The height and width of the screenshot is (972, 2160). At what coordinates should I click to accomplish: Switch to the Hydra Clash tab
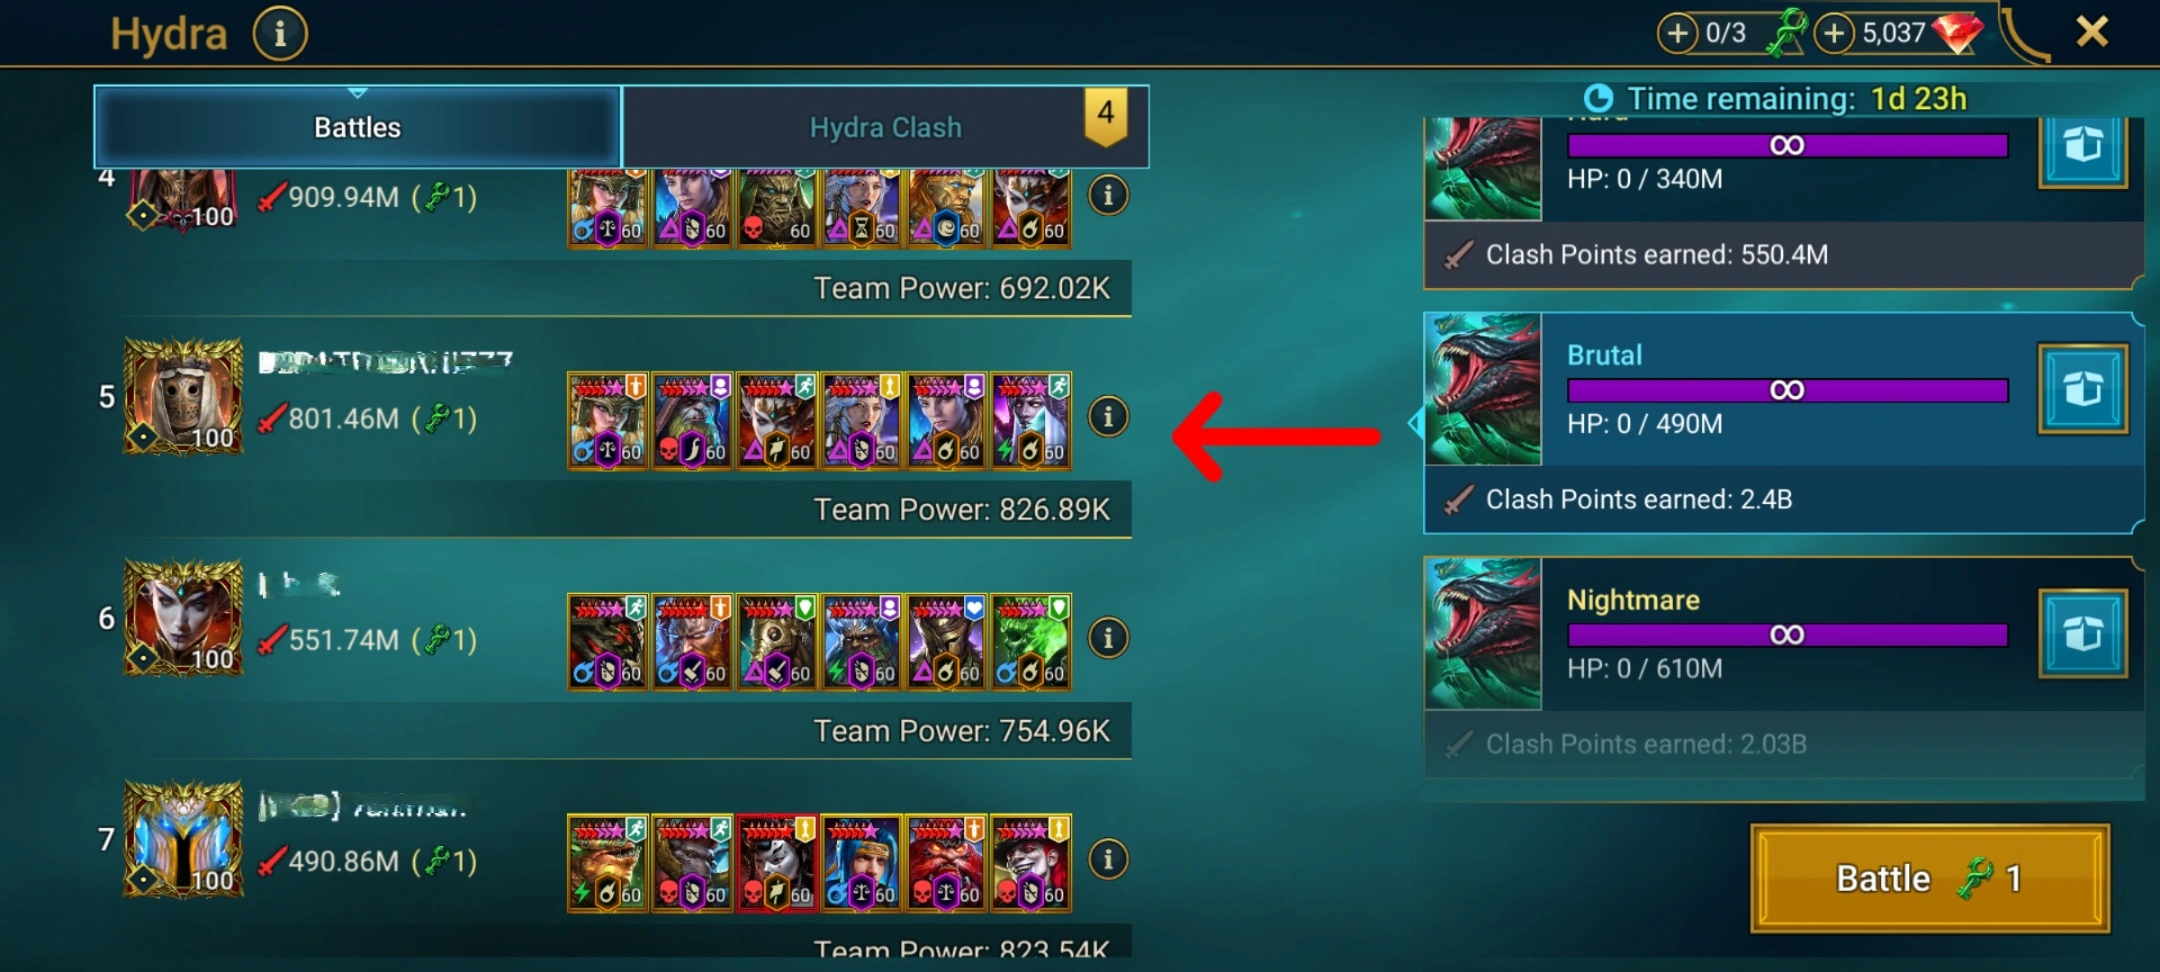[885, 127]
